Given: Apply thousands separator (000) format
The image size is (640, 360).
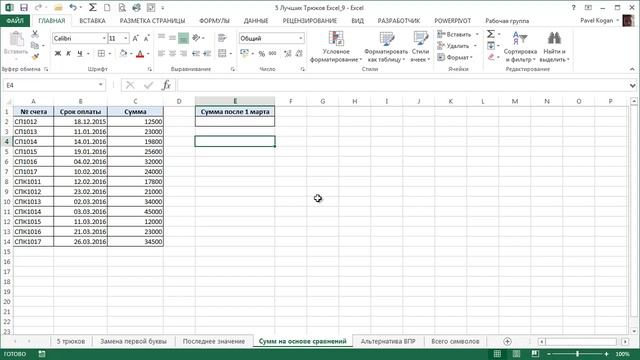Looking at the screenshot, I should 273,53.
